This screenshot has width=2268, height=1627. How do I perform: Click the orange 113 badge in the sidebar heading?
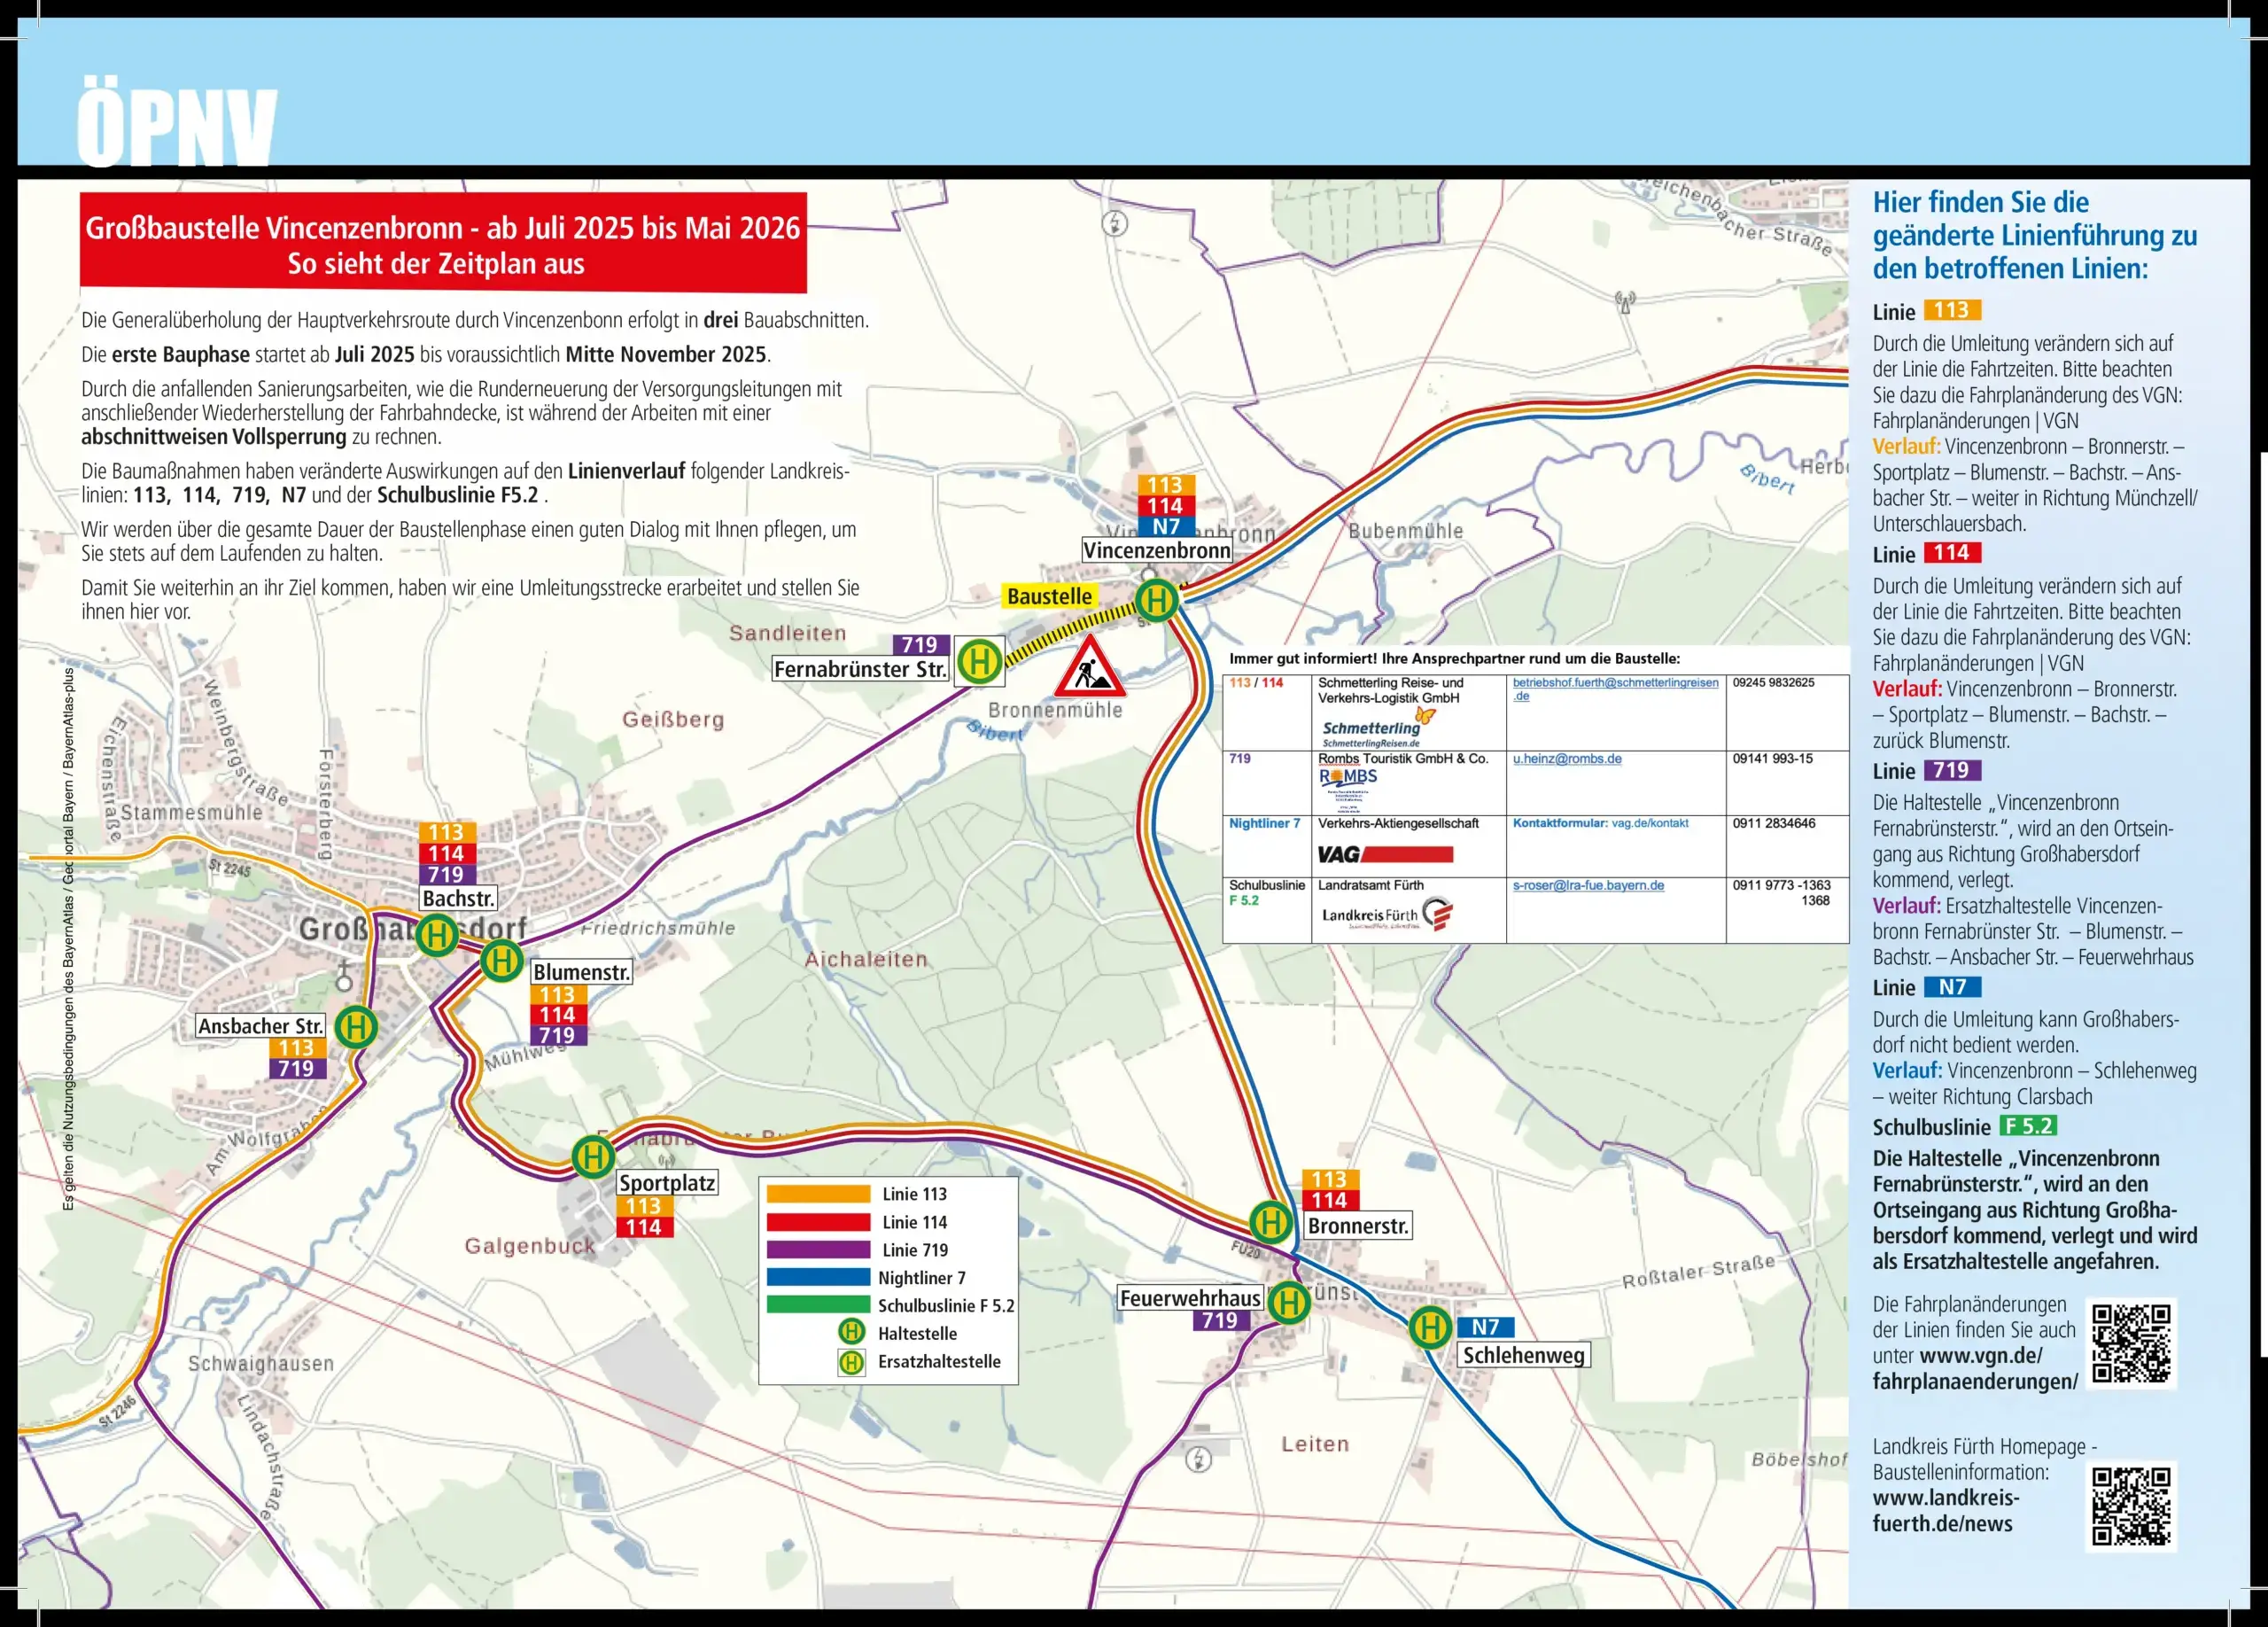[x=1952, y=311]
